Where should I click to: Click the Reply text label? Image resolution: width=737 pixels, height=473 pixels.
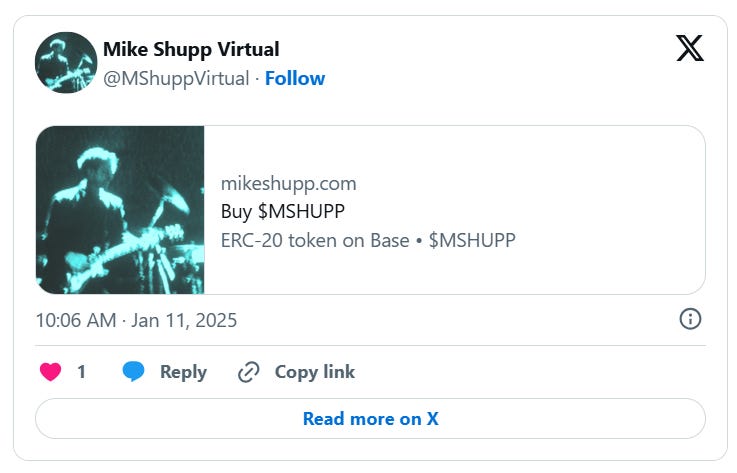coord(183,372)
